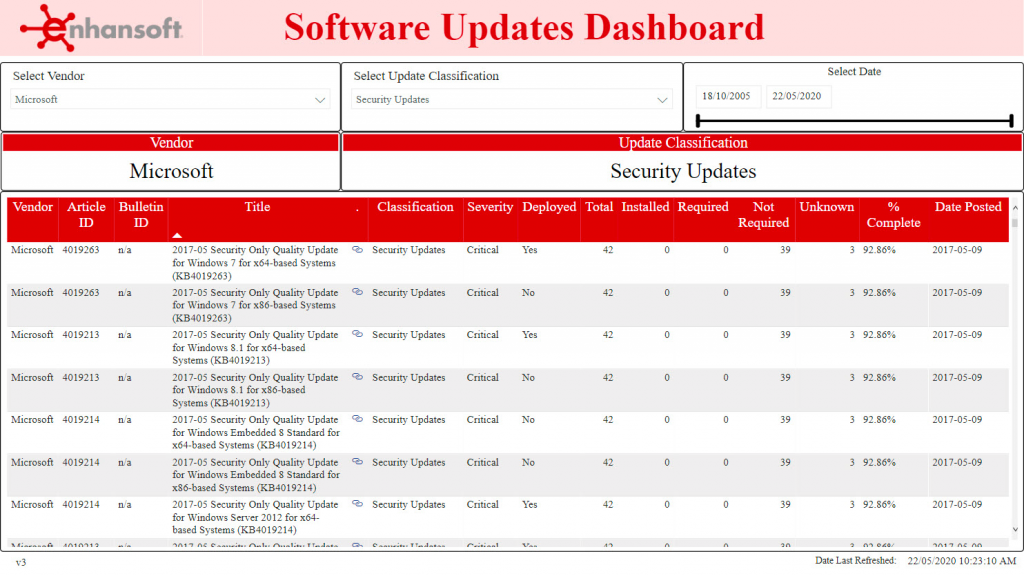Select title Windows Embedded 8 Standard x64-based
This screenshot has width=1024, height=576.
(256, 432)
